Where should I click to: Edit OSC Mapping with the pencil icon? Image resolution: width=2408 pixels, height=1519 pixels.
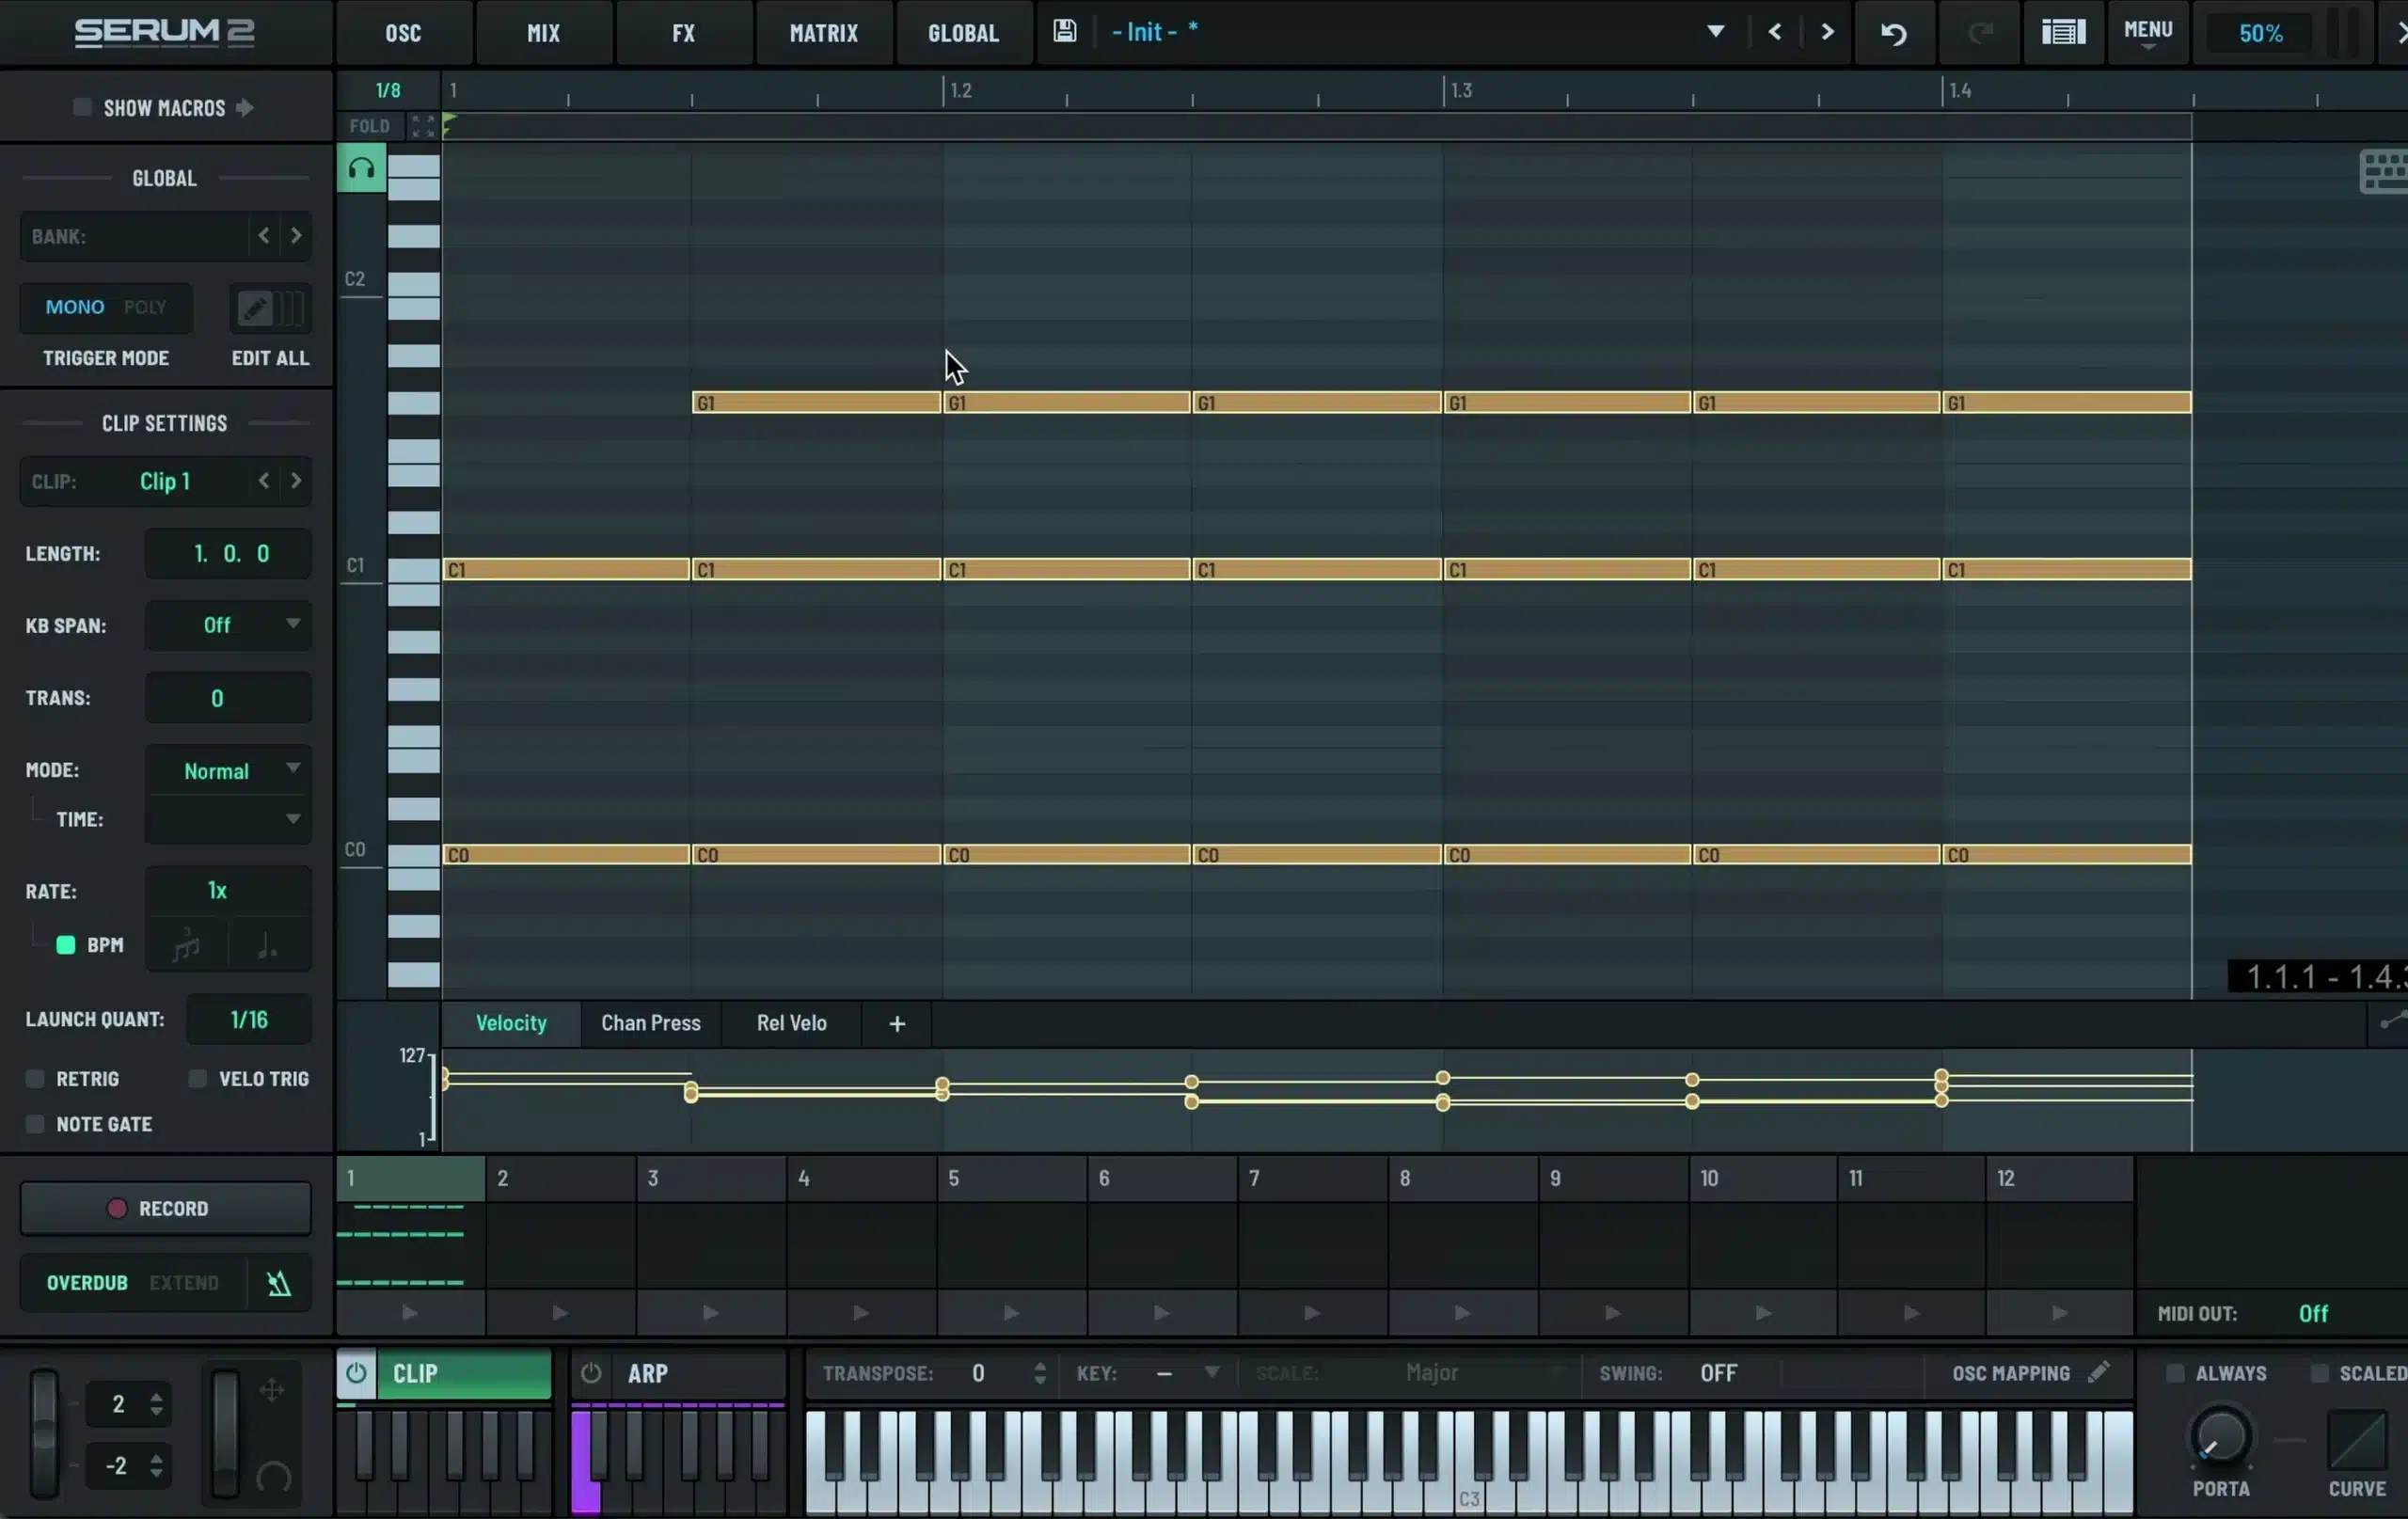(2099, 1372)
